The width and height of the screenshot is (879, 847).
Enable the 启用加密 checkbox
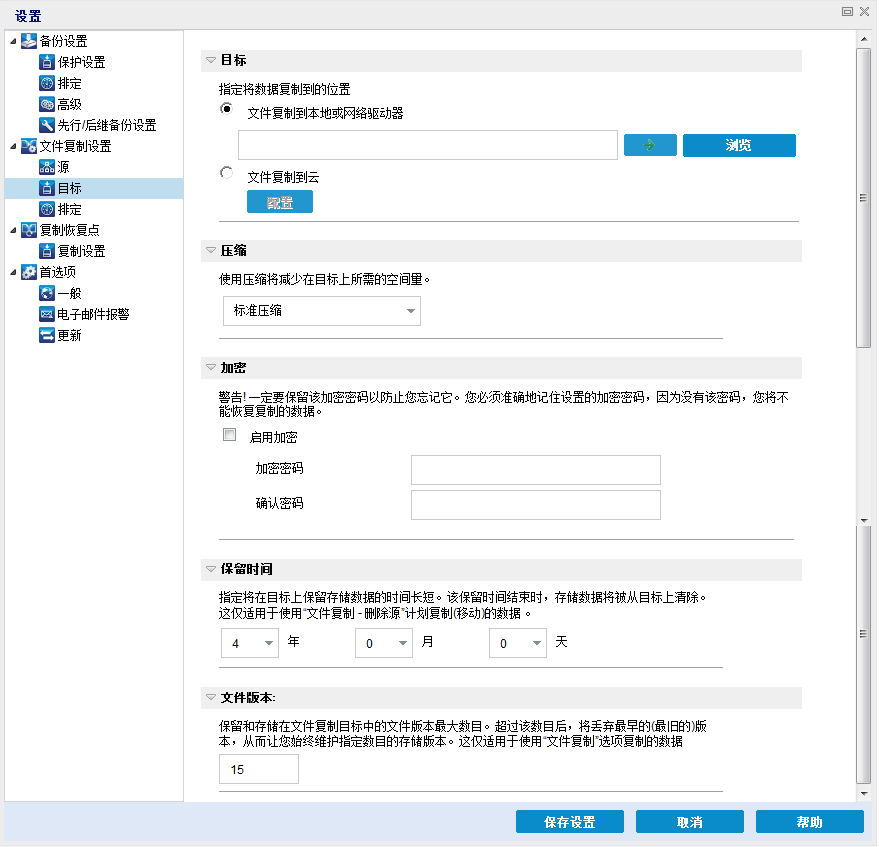point(229,435)
